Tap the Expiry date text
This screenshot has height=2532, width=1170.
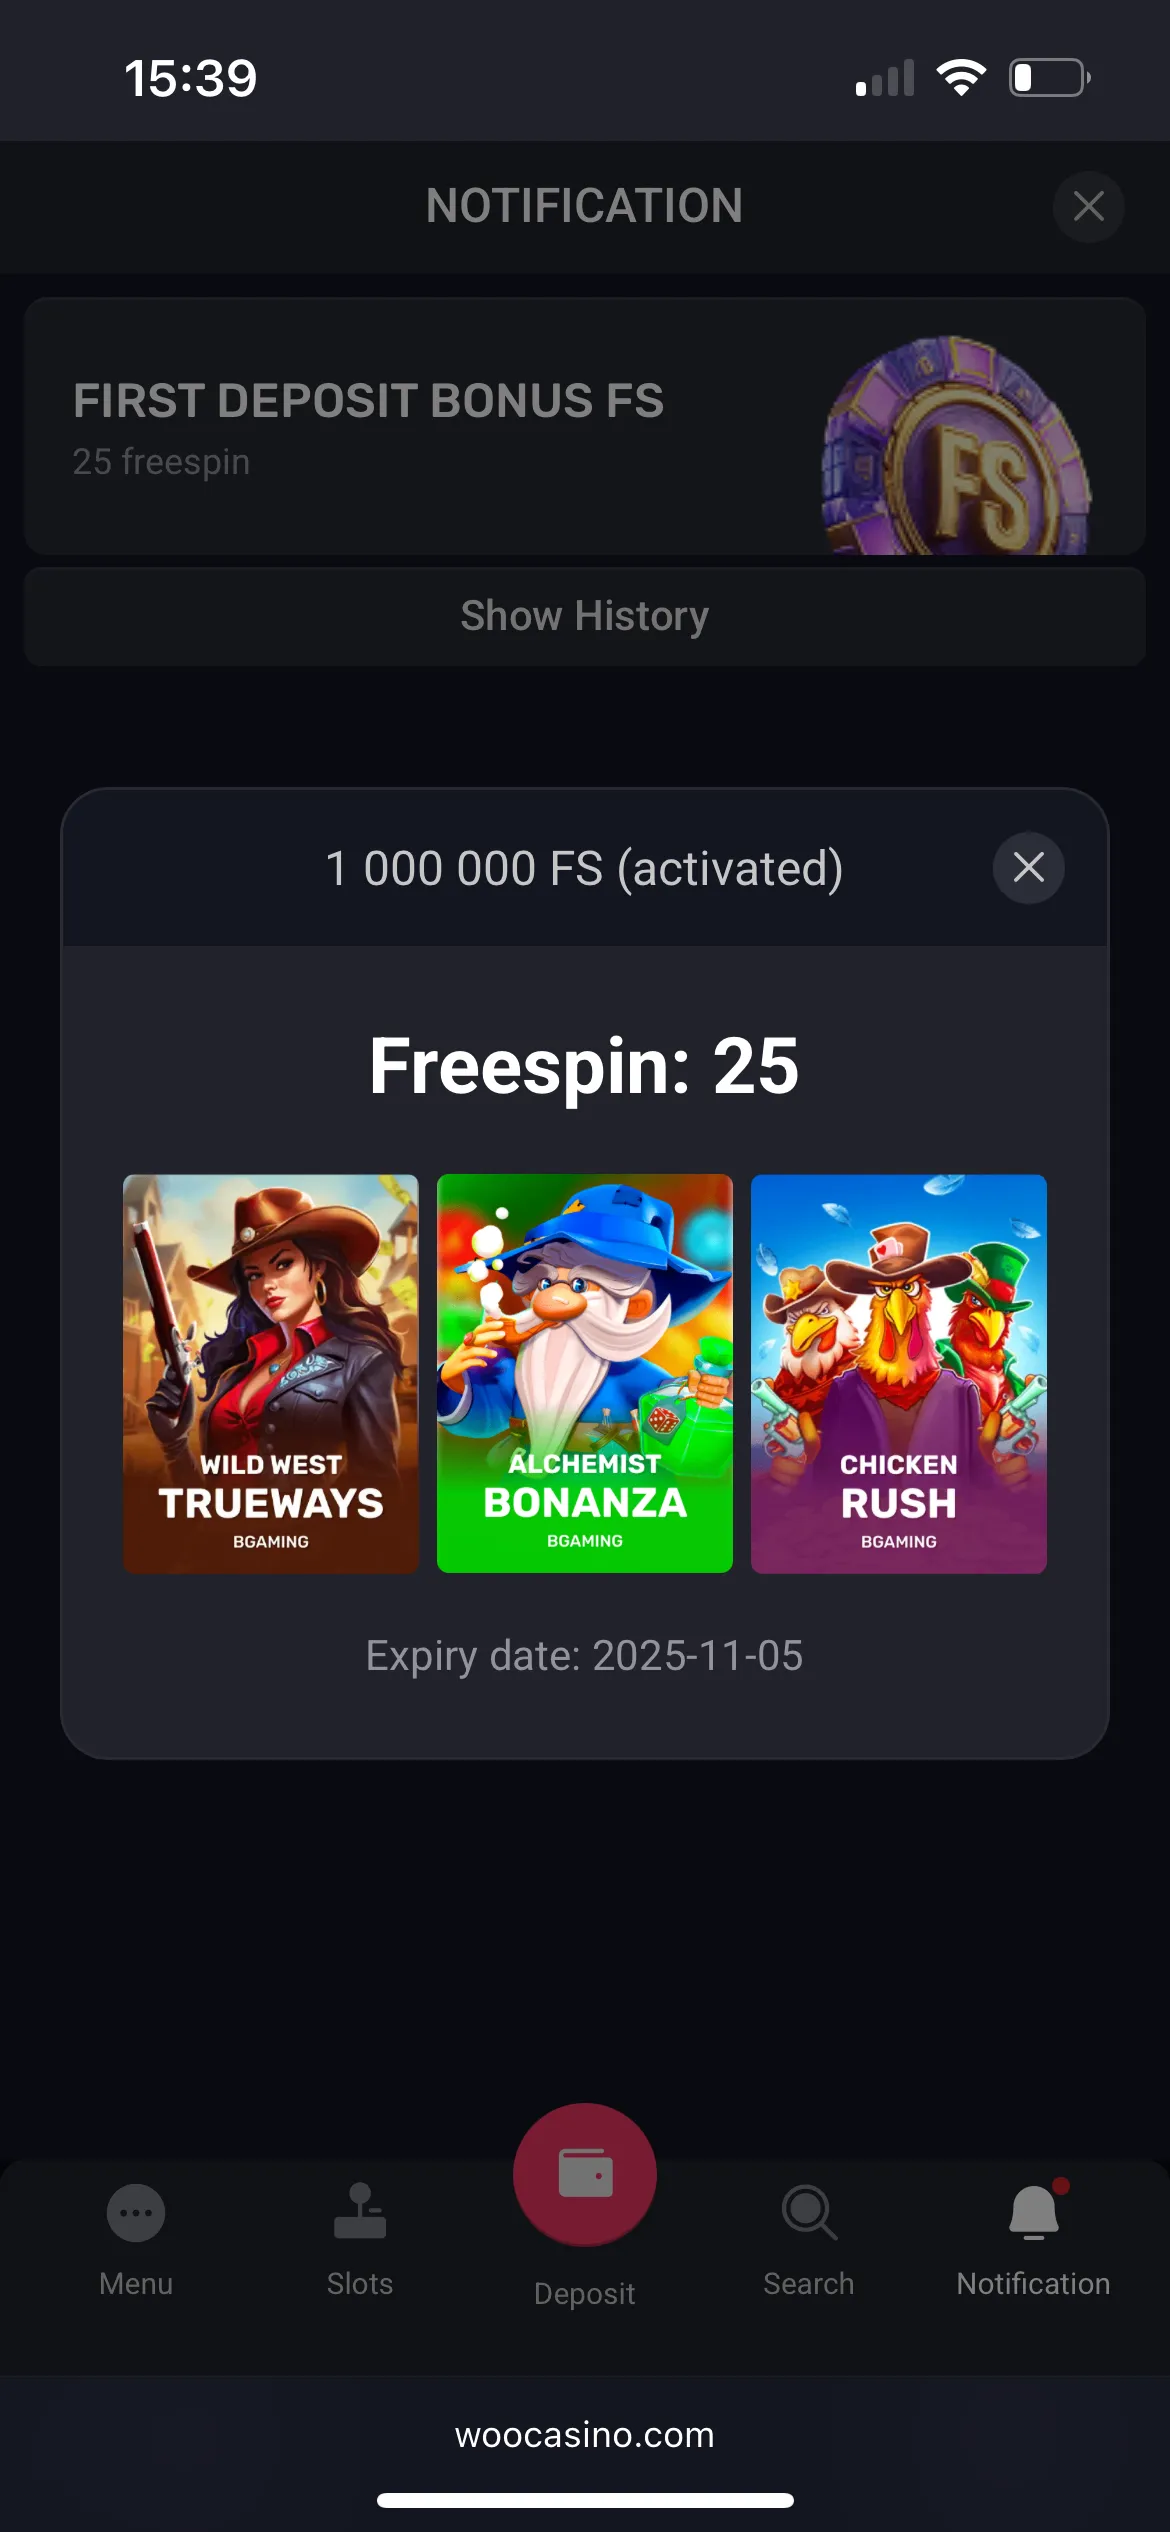(x=585, y=1656)
